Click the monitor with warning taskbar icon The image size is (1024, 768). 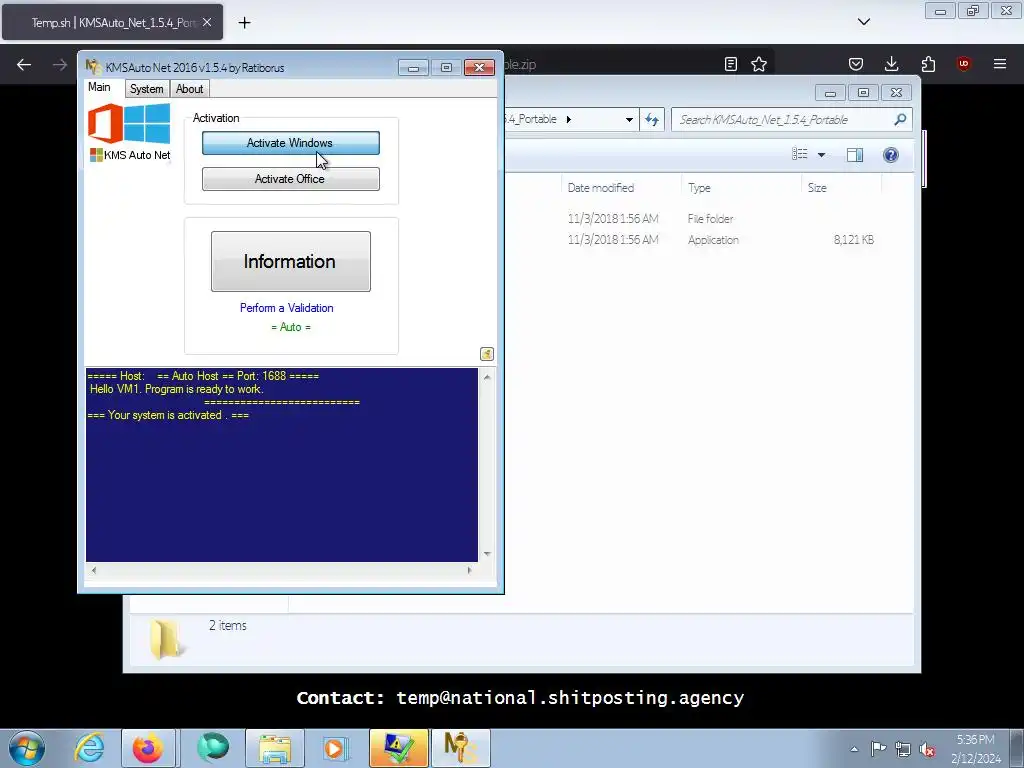(x=398, y=748)
